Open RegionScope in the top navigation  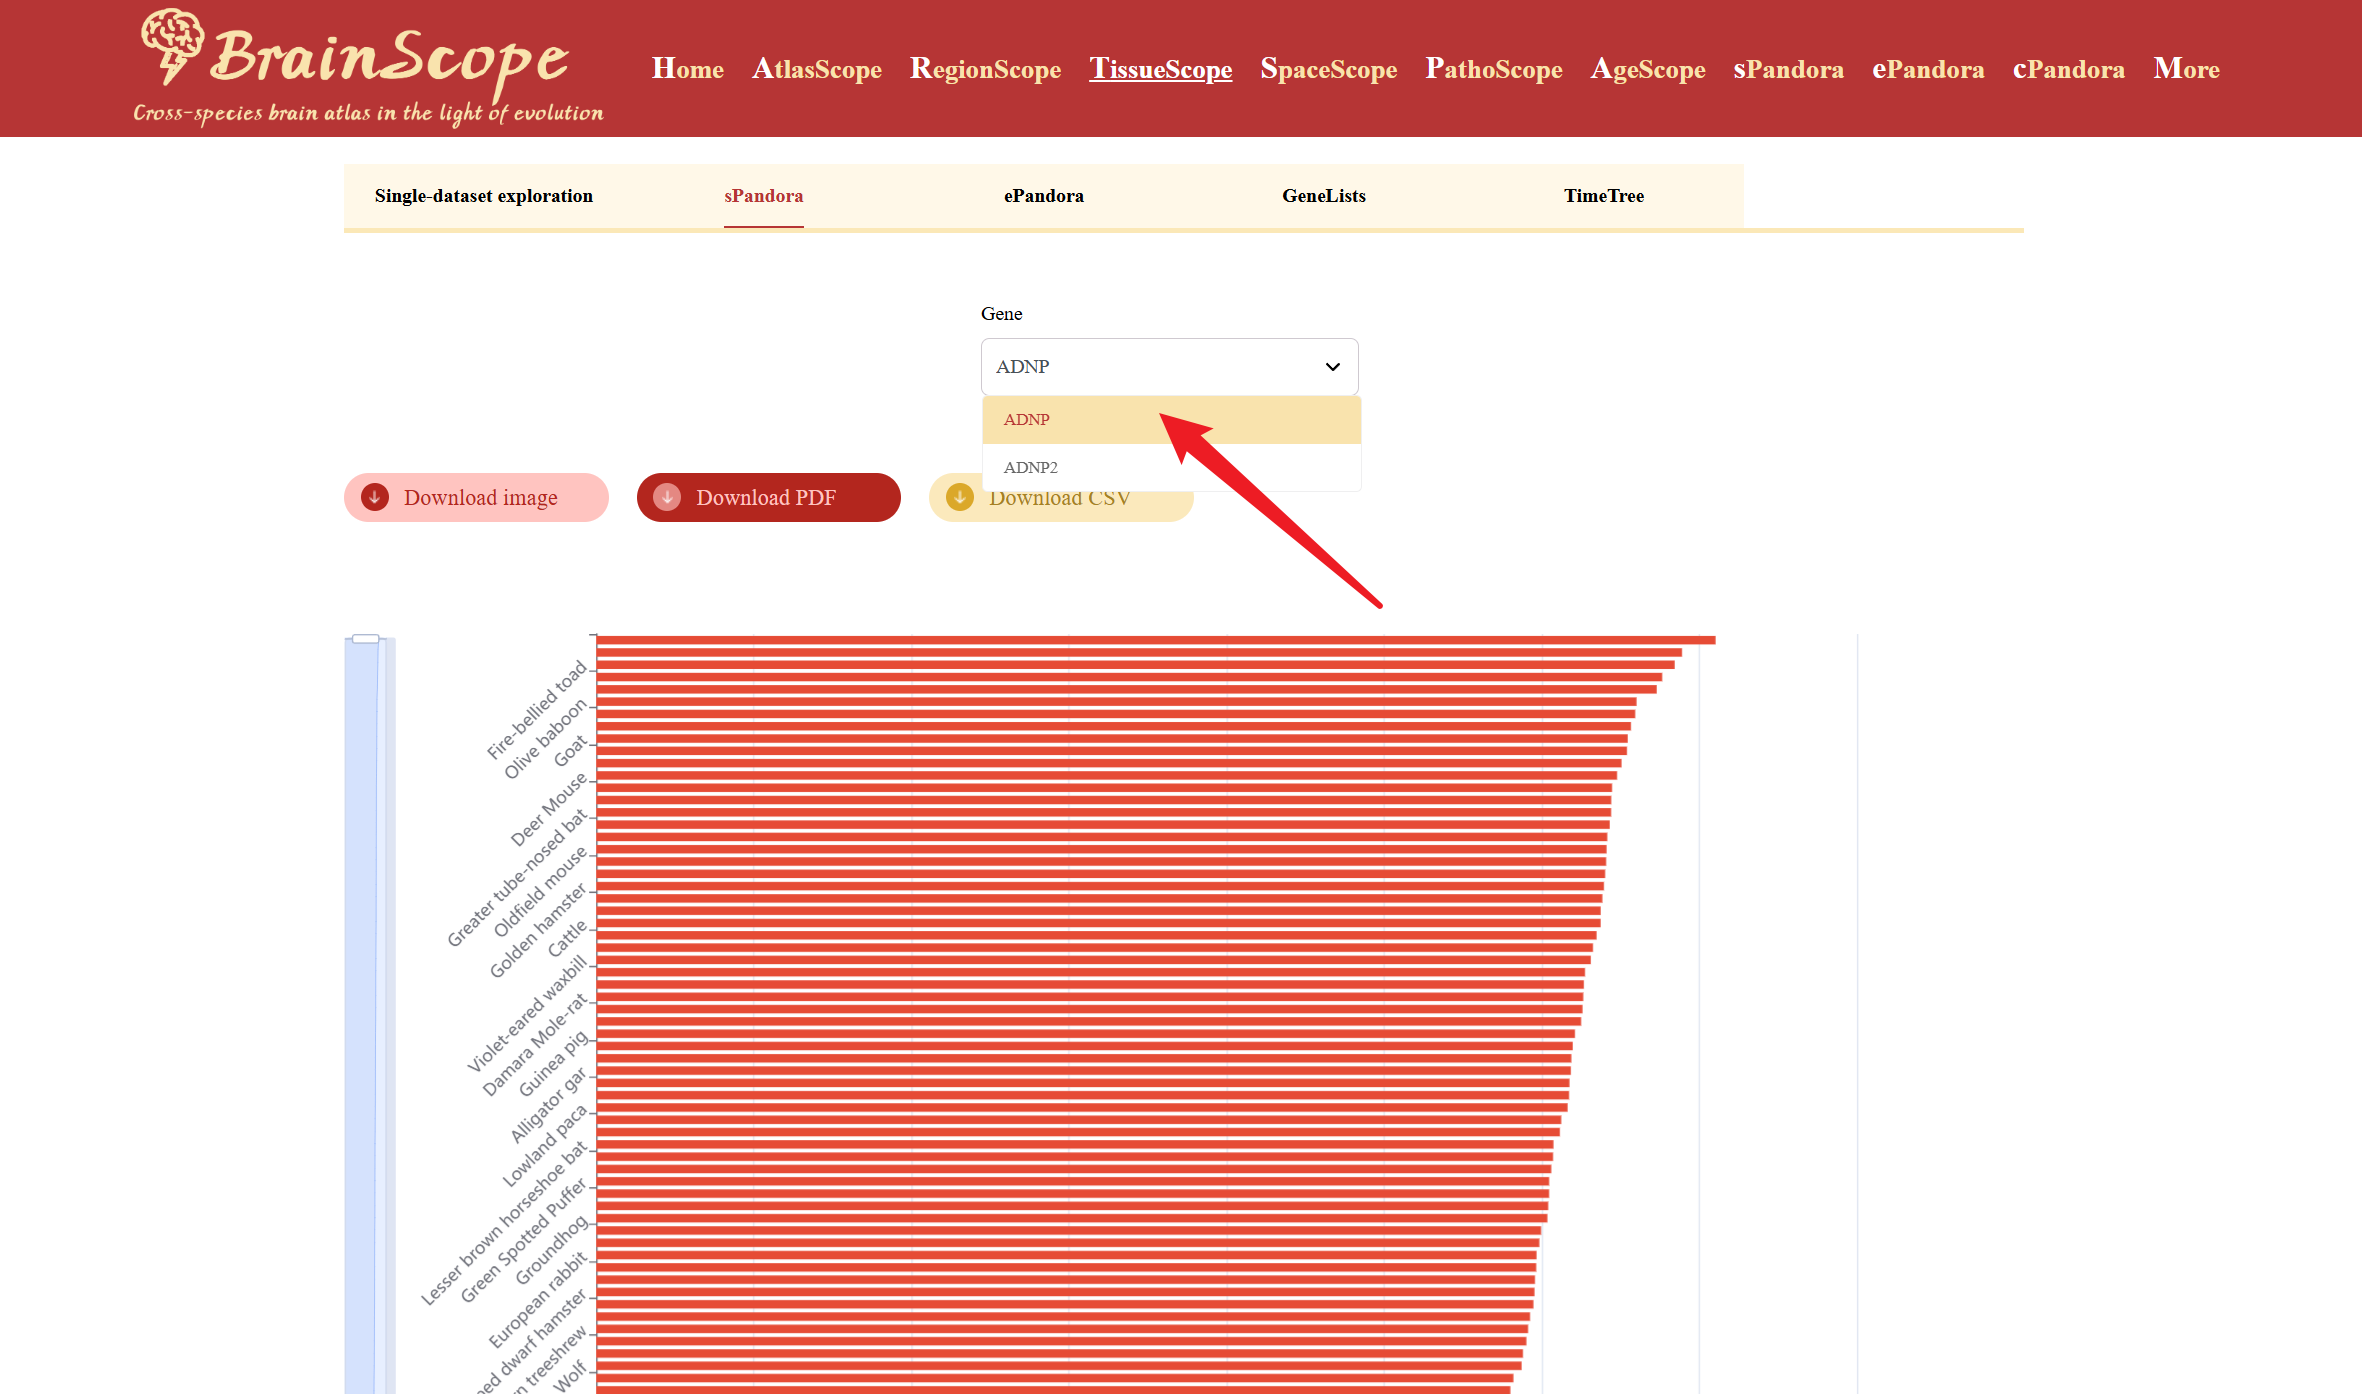985,69
